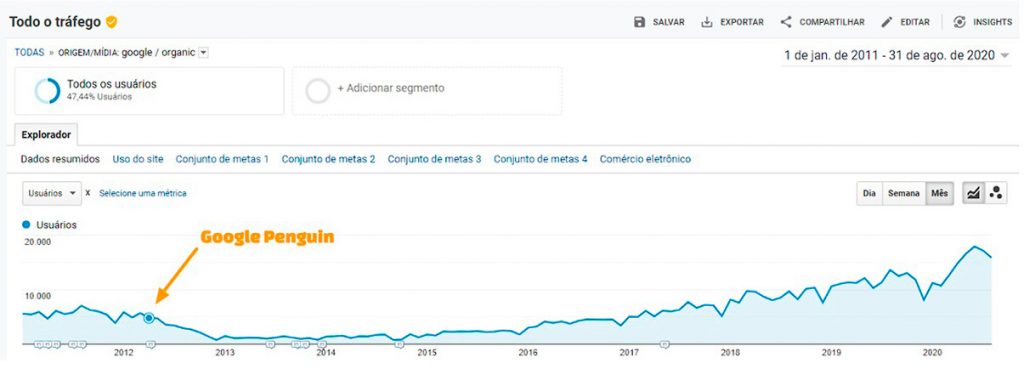Click the Compartilhar share icon
Viewport: 1024px width, 369px height.
point(786,22)
